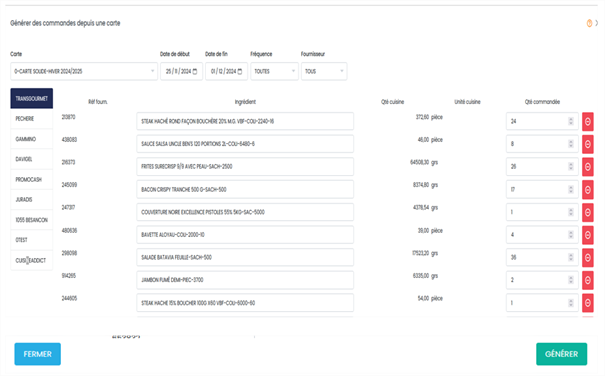Edit the Date de fin field
This screenshot has height=376, width=605.
click(x=226, y=71)
